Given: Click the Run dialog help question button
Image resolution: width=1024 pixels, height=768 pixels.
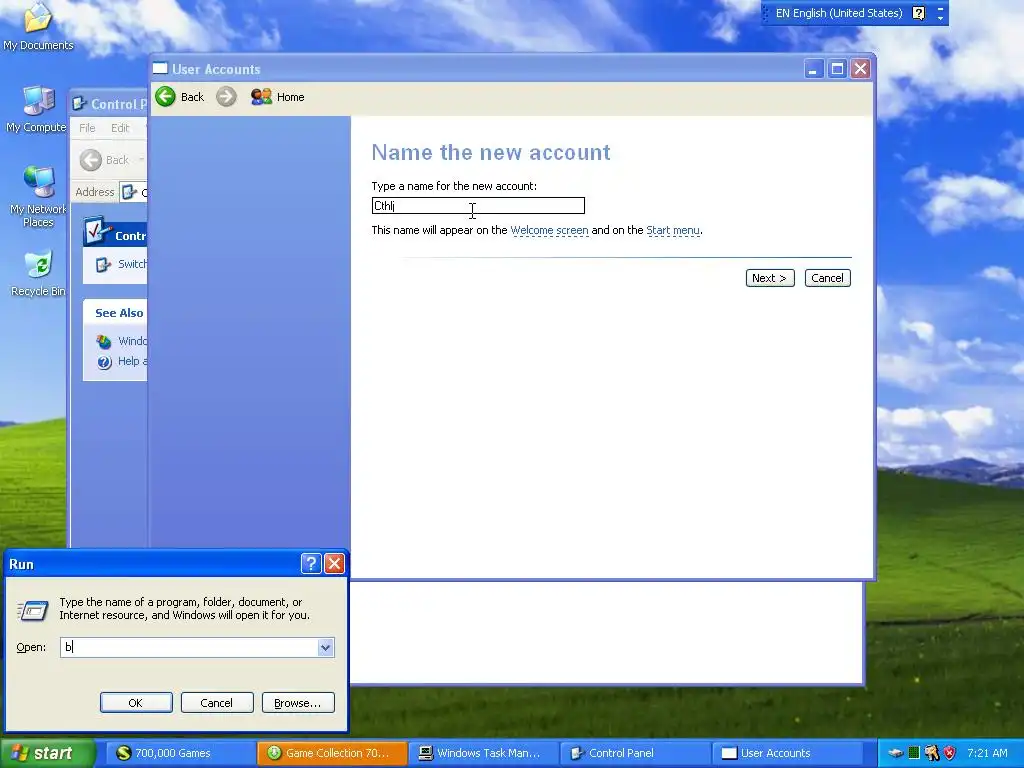Looking at the screenshot, I should point(312,564).
